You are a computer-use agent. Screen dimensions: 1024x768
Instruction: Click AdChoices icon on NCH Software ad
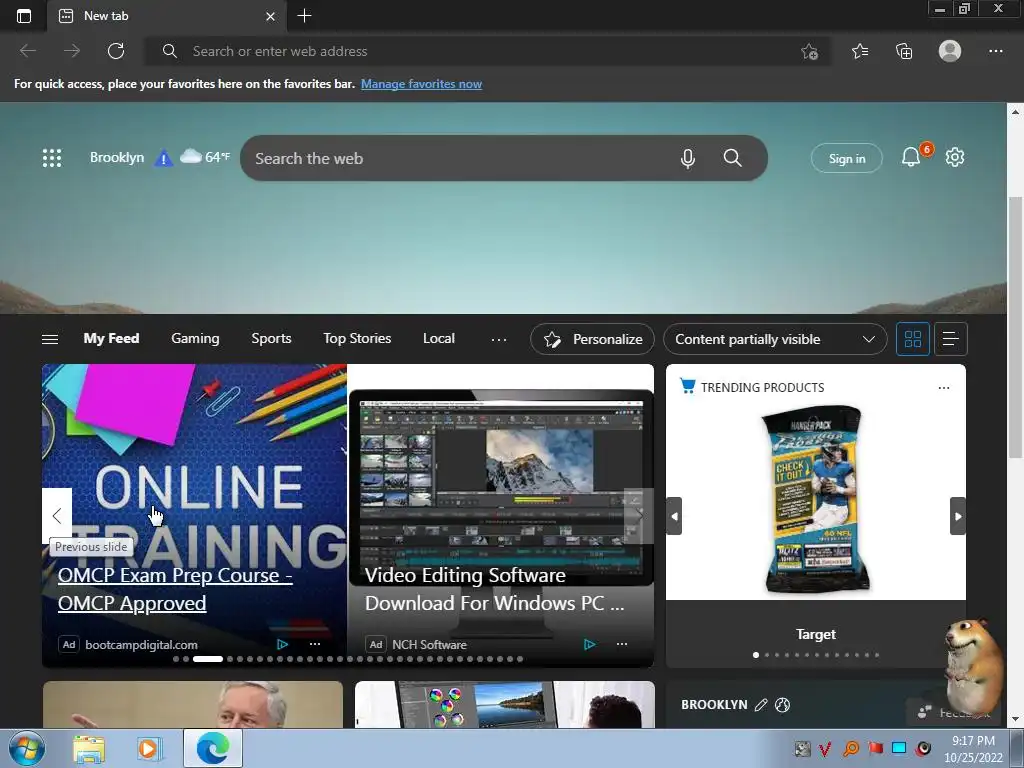tap(589, 645)
